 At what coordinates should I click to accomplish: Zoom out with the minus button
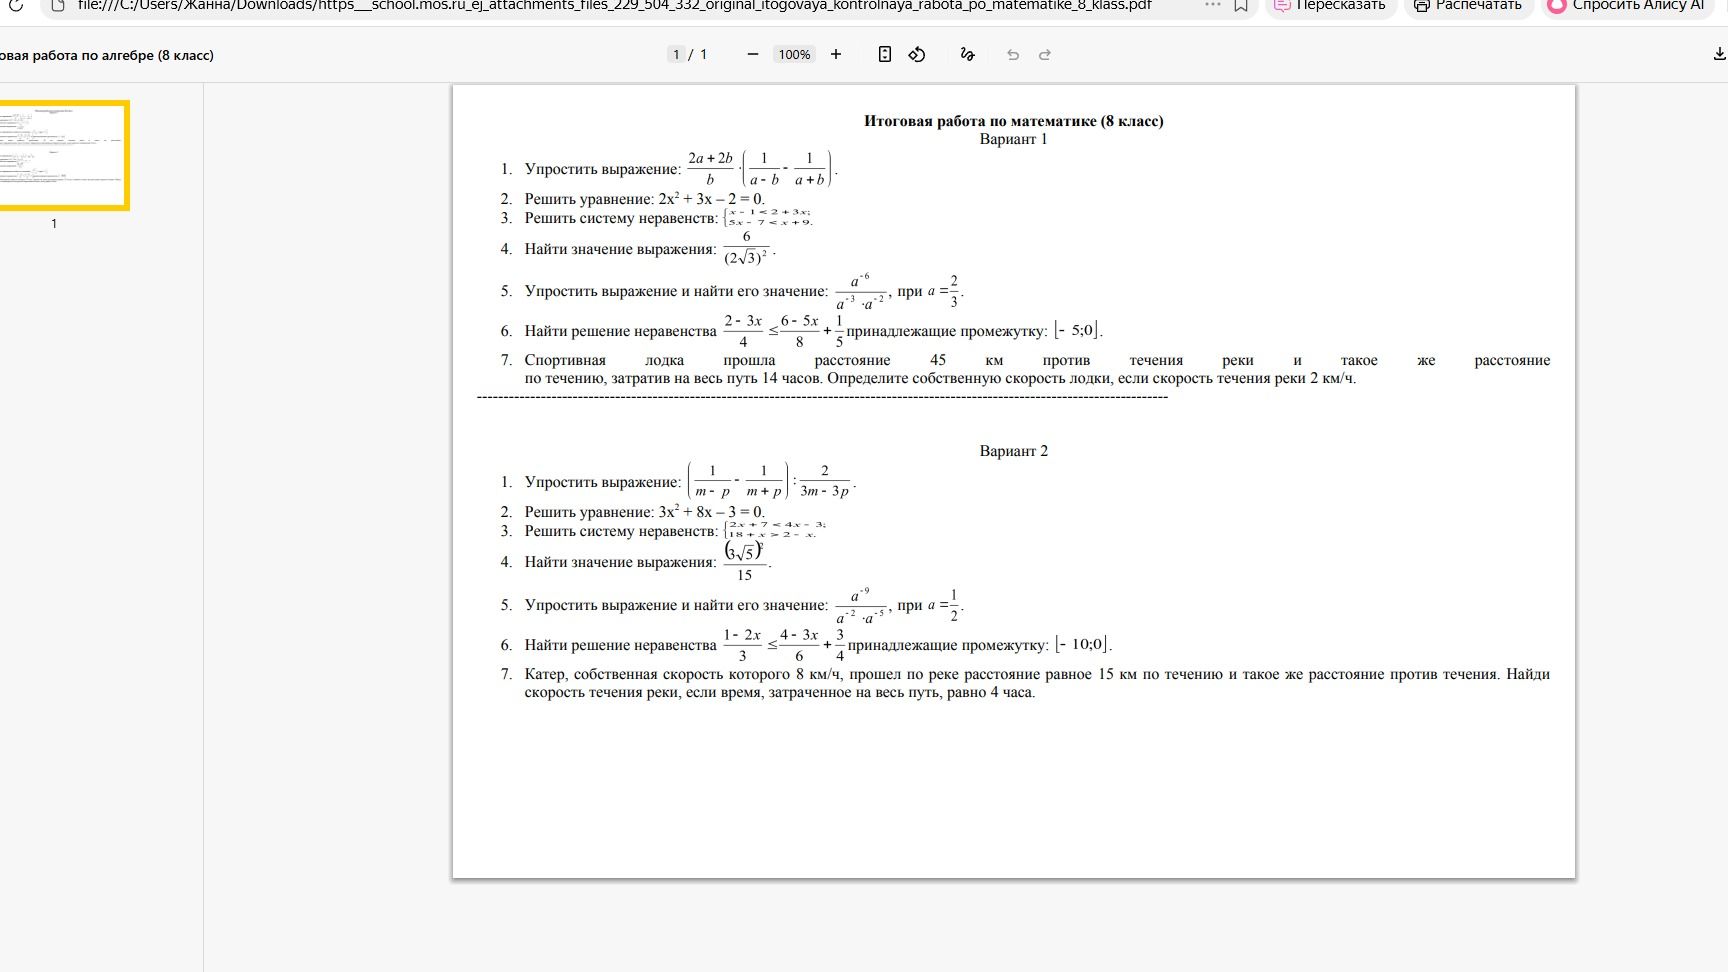pos(753,55)
